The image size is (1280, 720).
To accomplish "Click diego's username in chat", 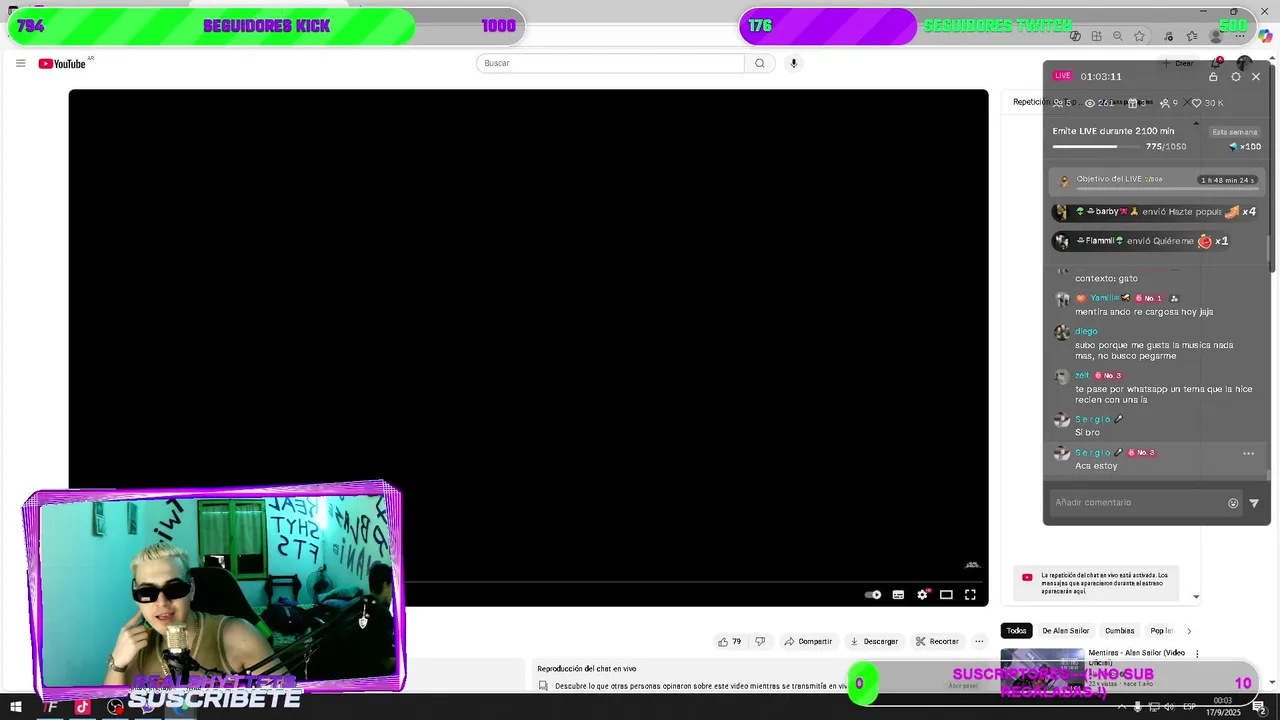I will (x=1086, y=331).
